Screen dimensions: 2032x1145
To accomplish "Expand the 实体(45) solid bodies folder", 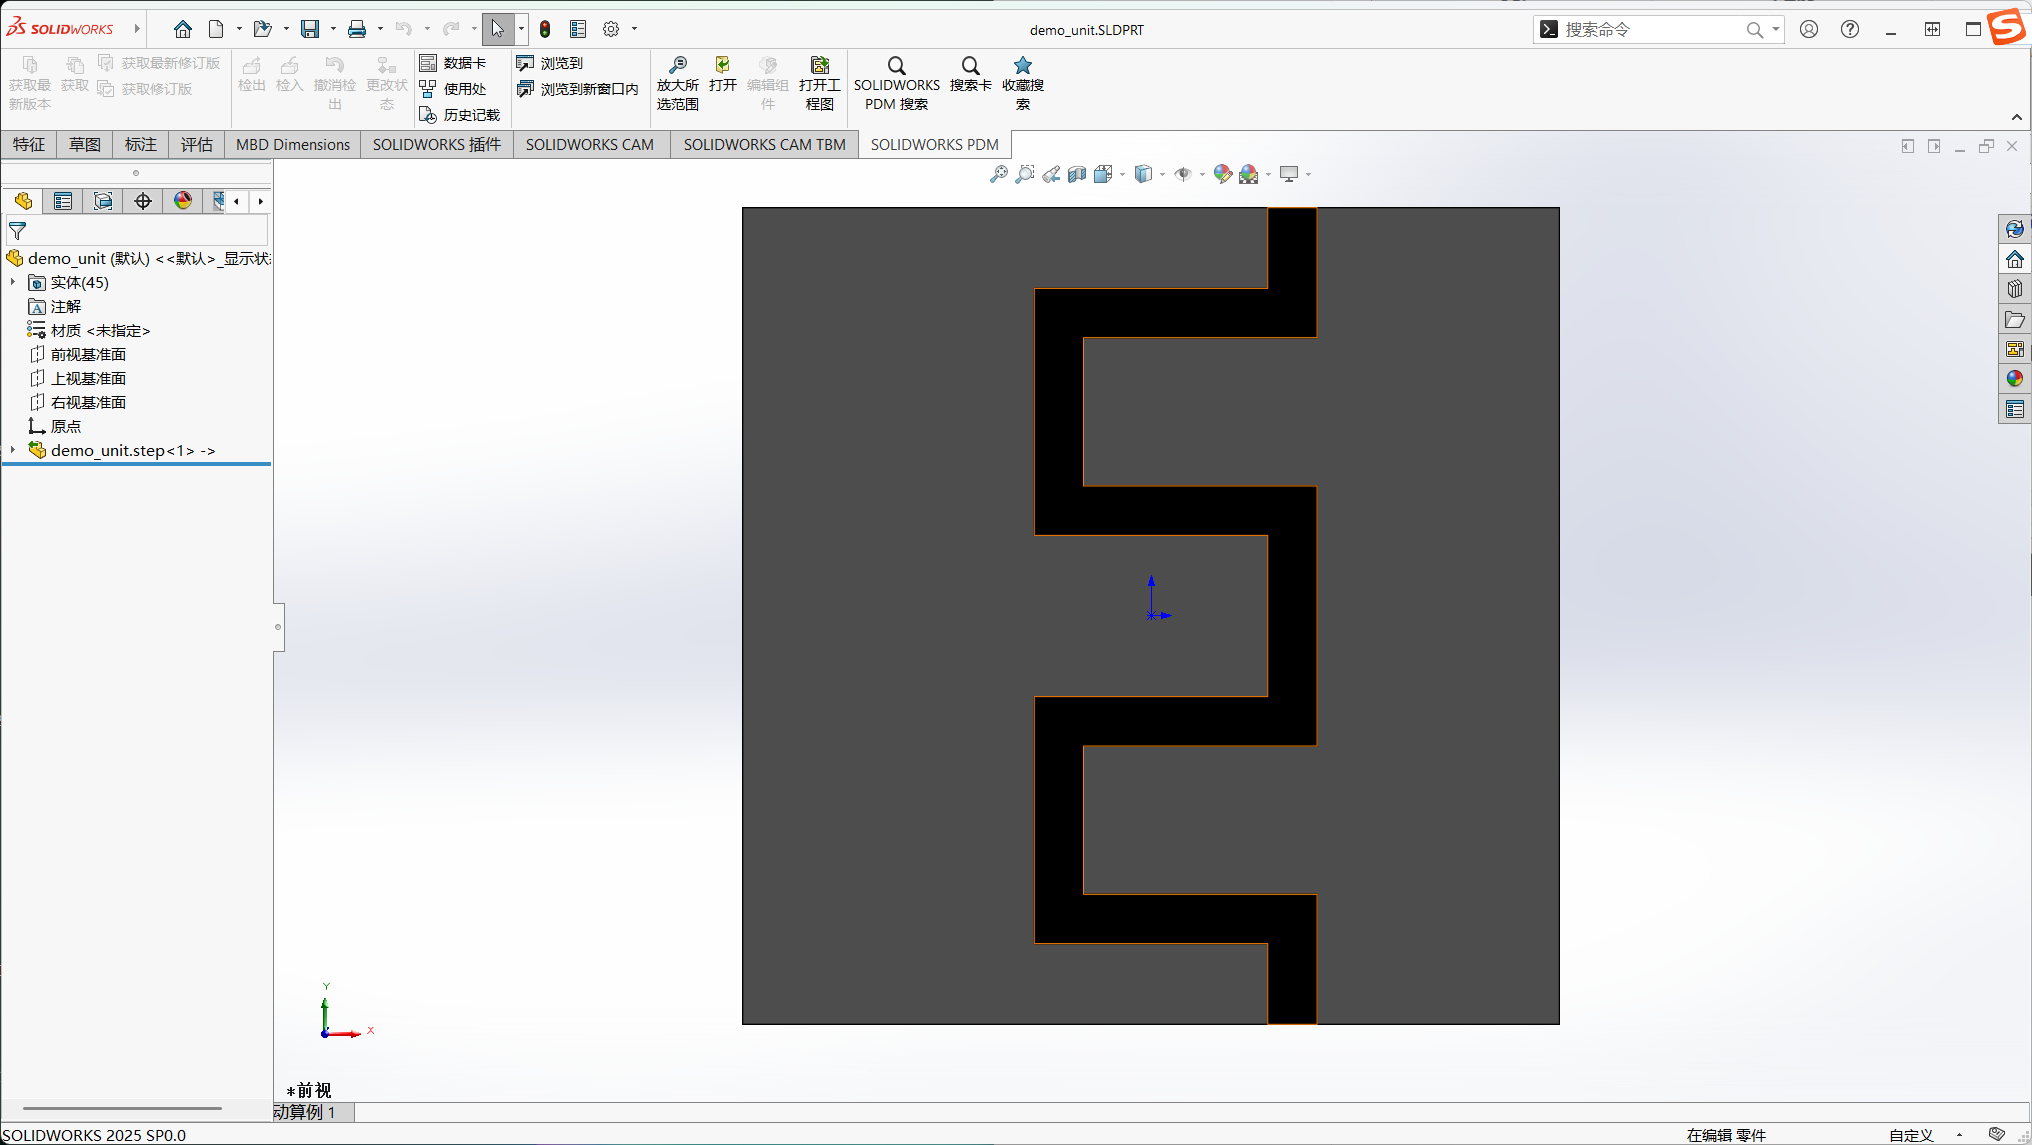I will click(12, 282).
